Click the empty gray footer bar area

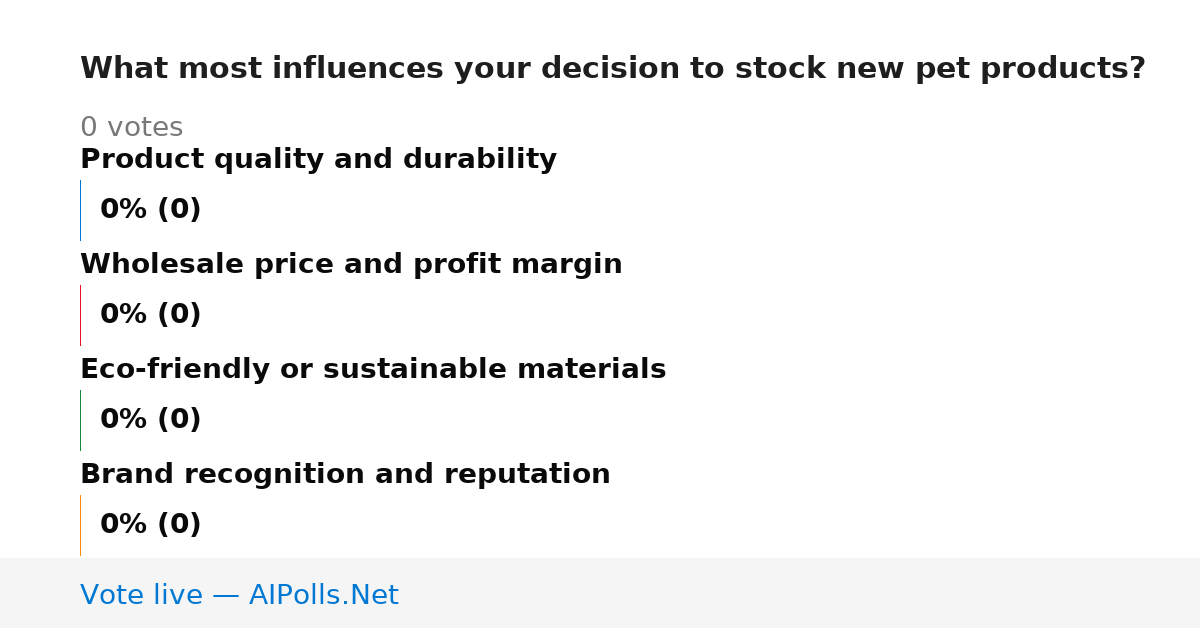(x=800, y=593)
